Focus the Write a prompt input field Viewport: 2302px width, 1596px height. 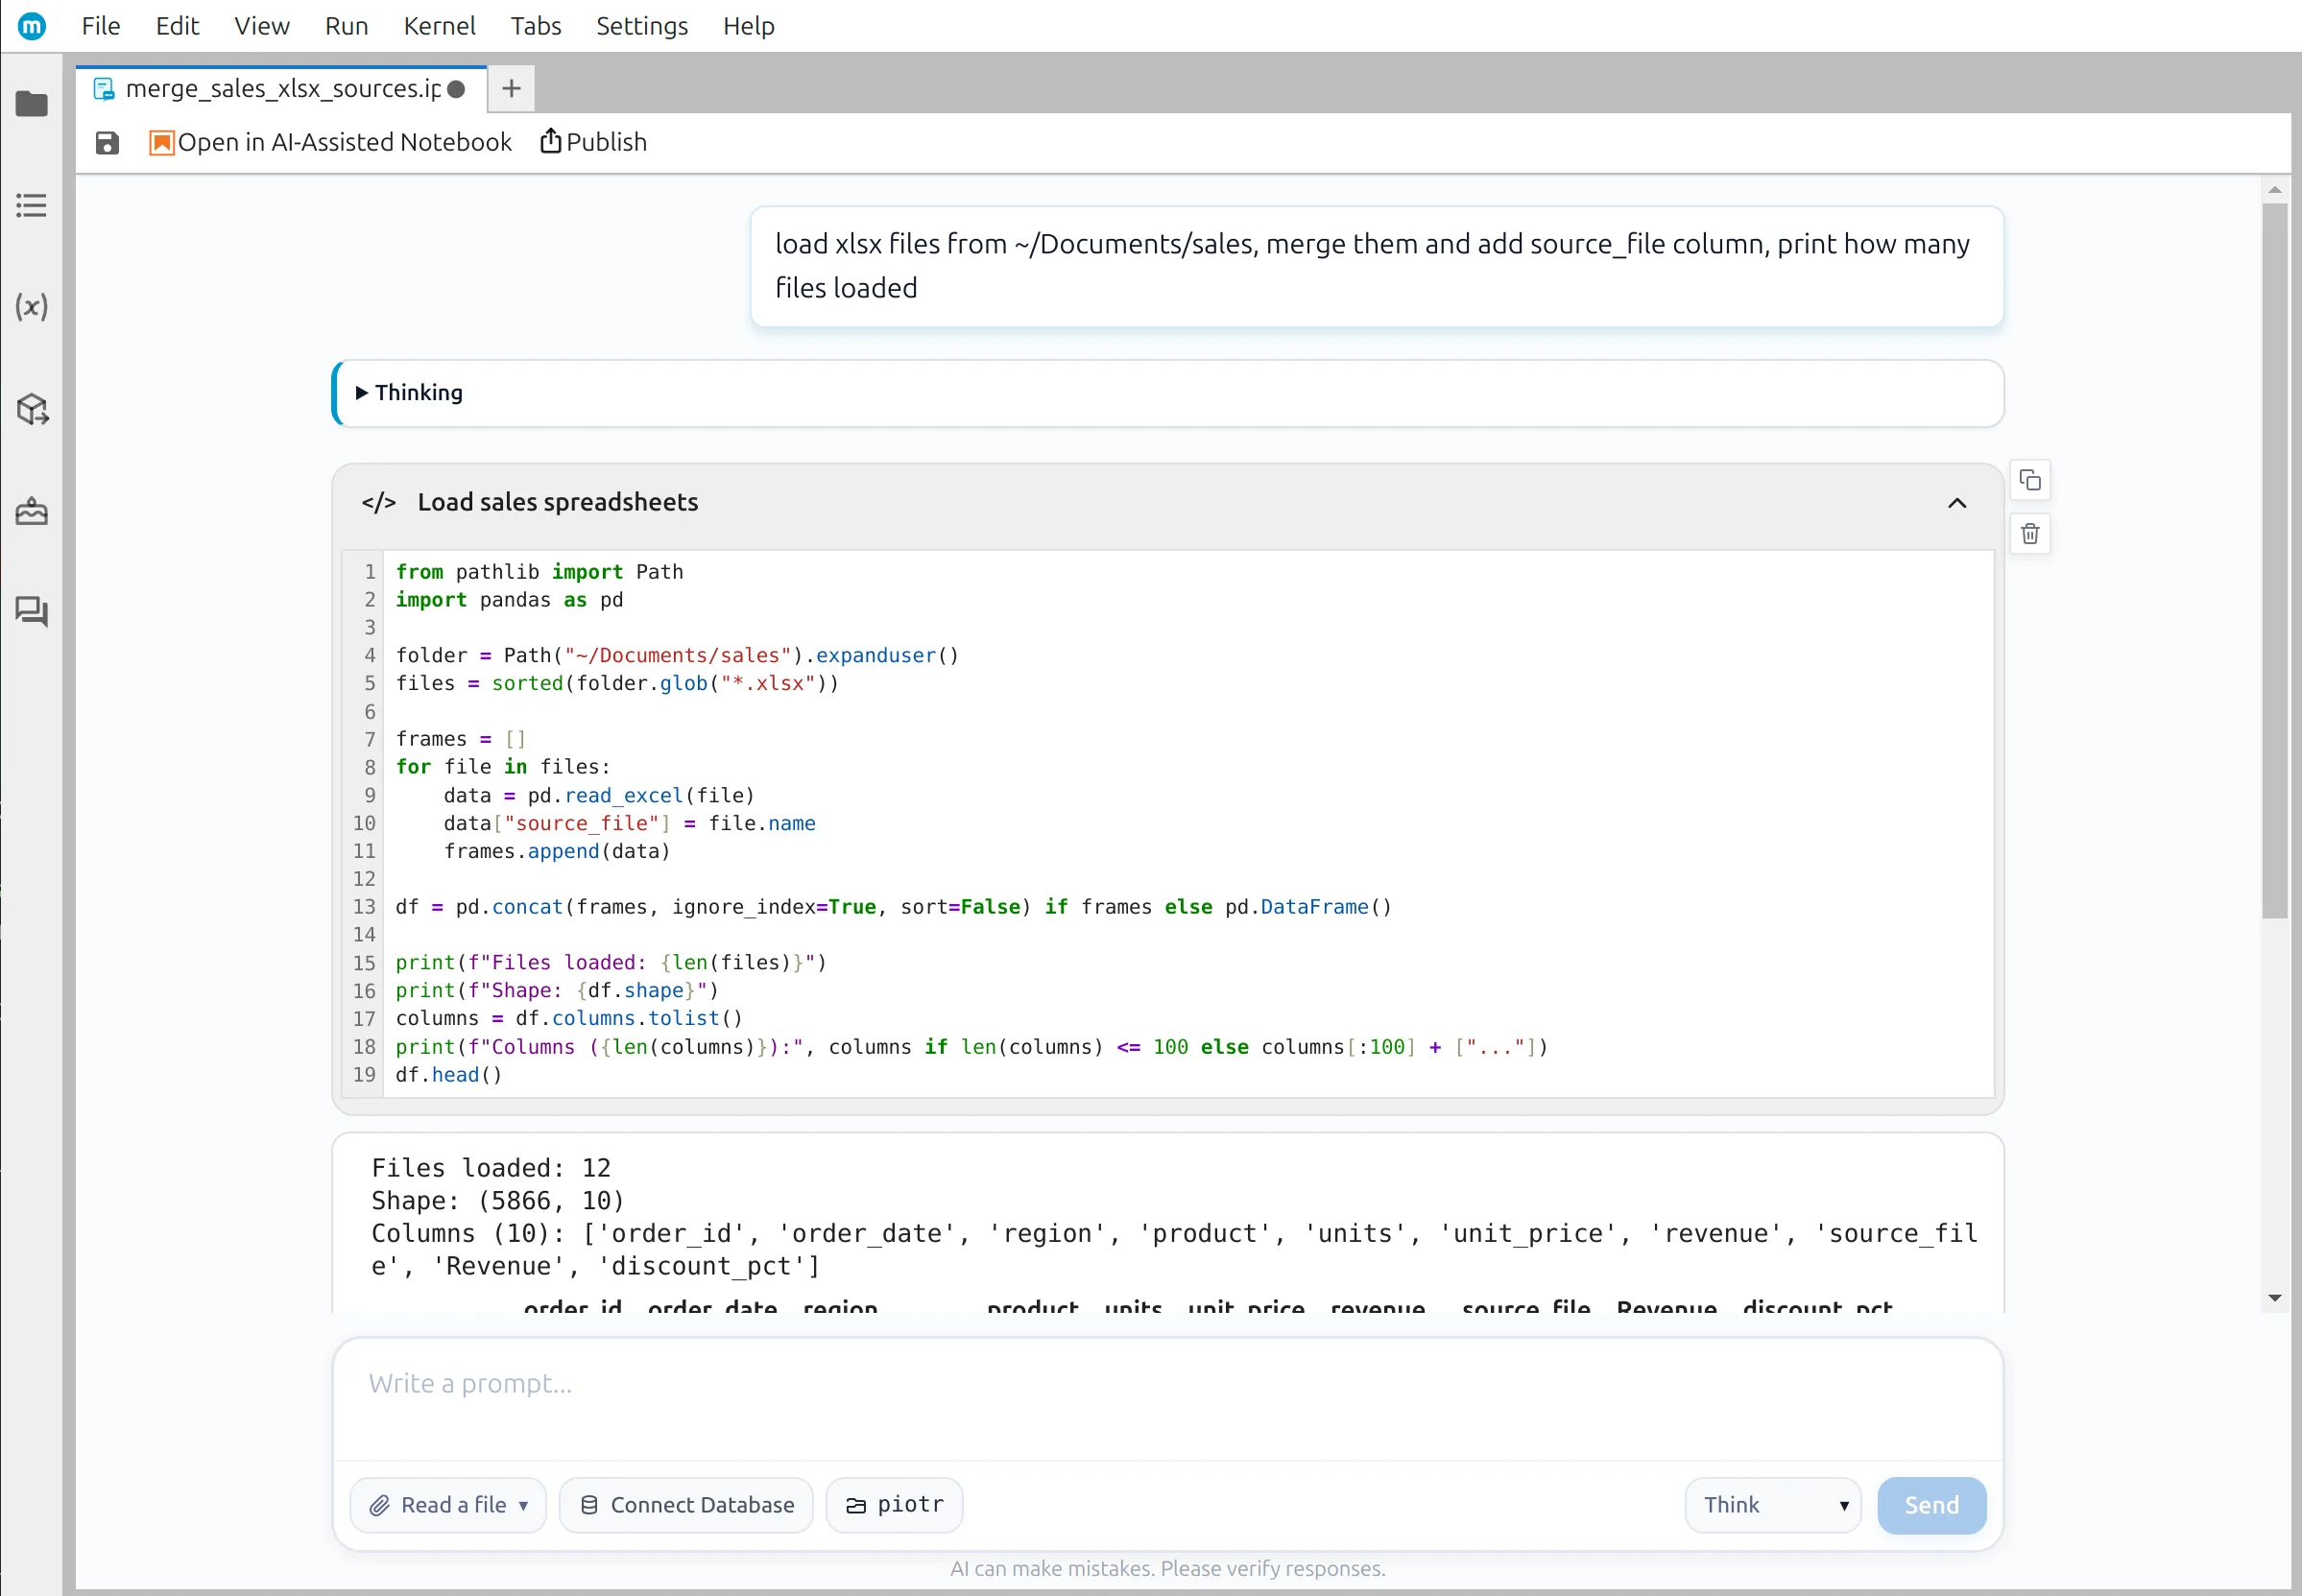1167,1398
